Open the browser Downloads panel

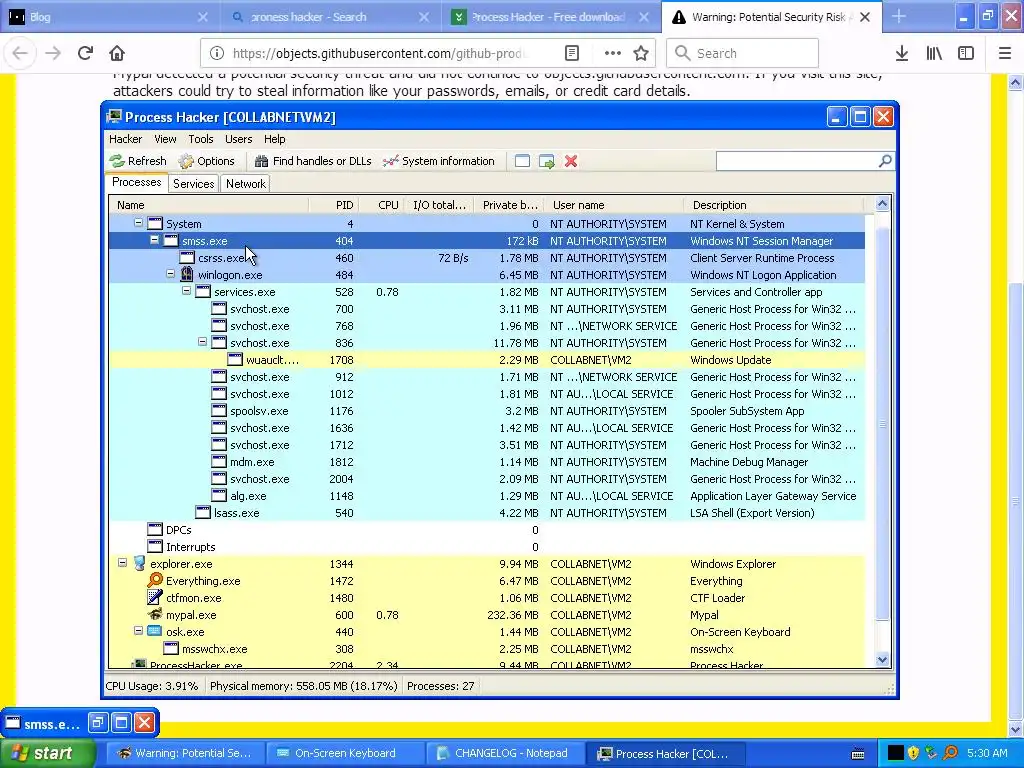click(x=902, y=53)
